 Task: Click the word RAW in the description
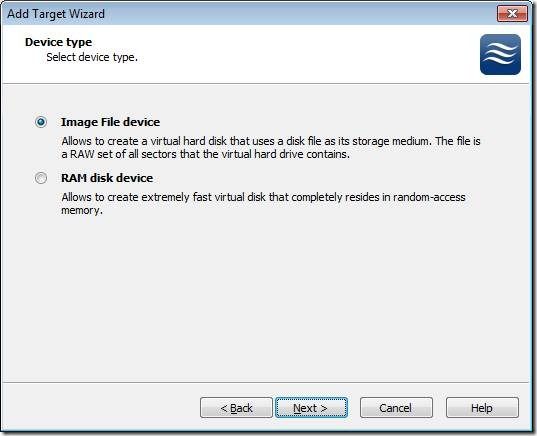pos(82,154)
